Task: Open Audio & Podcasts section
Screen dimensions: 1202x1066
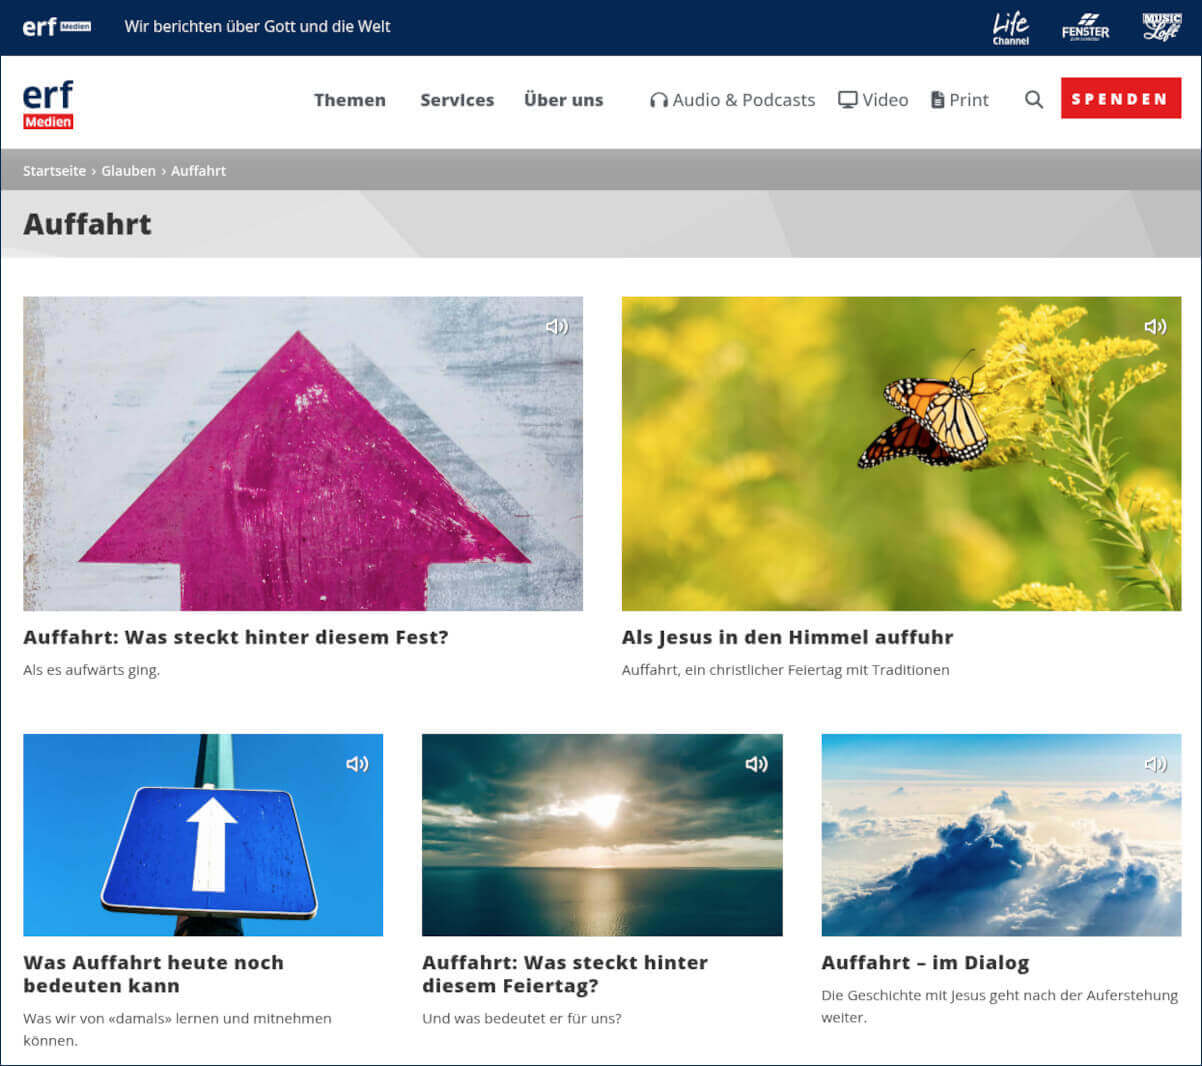Action: click(732, 100)
